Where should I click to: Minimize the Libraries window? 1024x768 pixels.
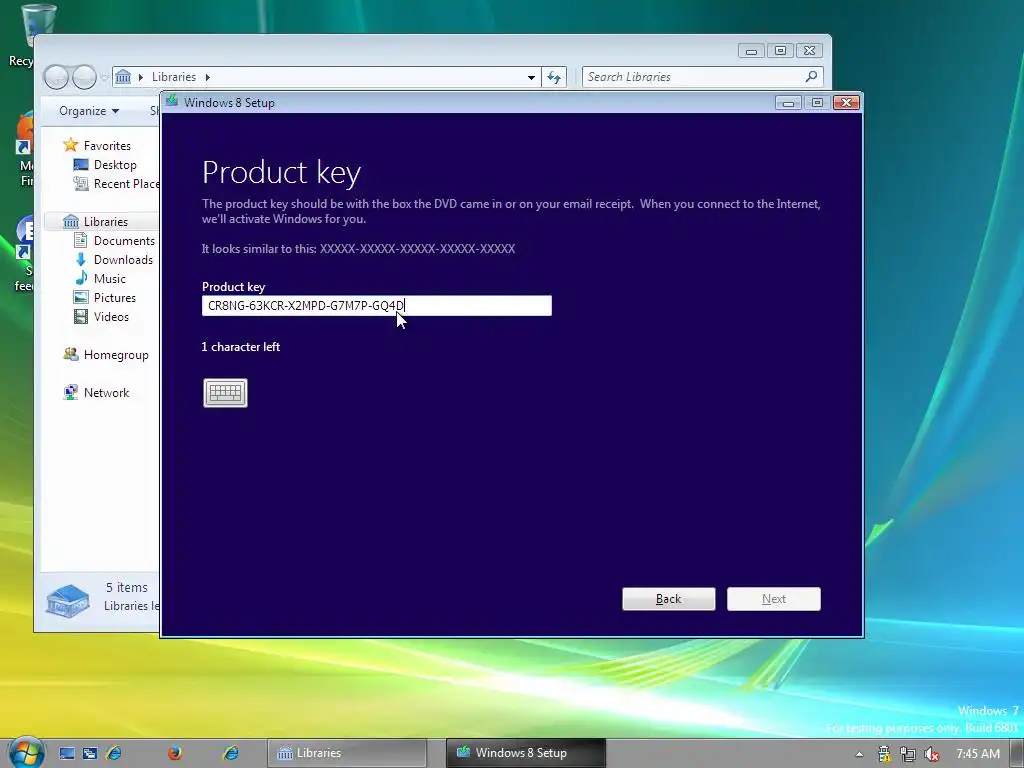coord(752,51)
